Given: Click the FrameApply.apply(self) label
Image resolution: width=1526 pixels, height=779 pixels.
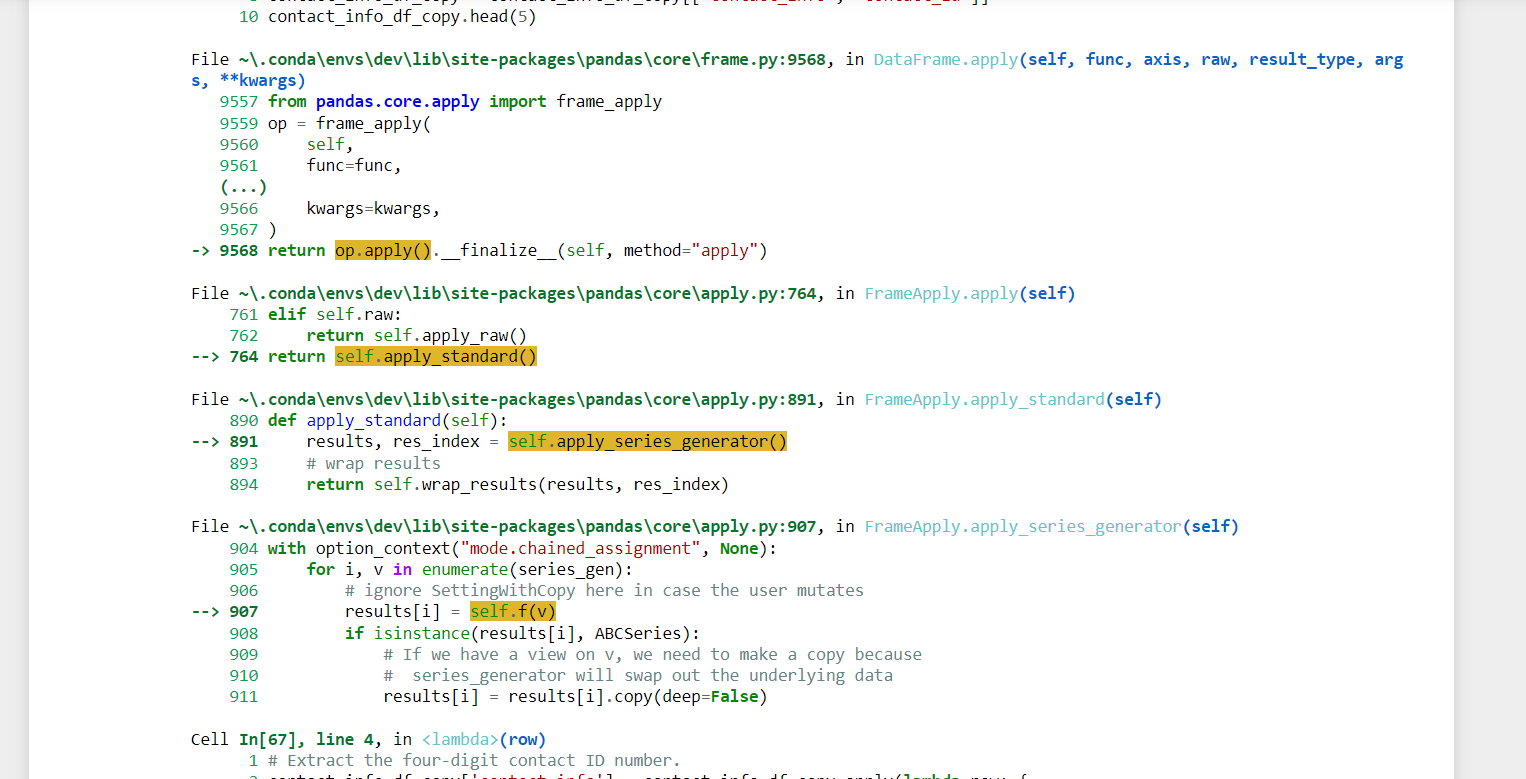Looking at the screenshot, I should point(968,293).
